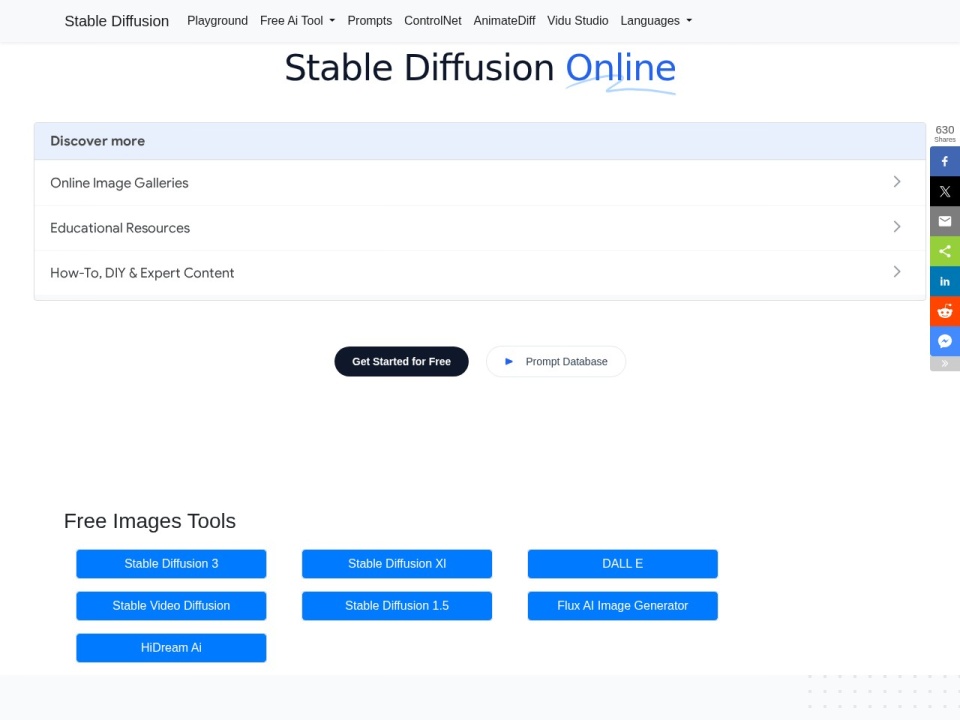Open Vidu Studio nav item
This screenshot has width=960, height=720.
coord(577,21)
